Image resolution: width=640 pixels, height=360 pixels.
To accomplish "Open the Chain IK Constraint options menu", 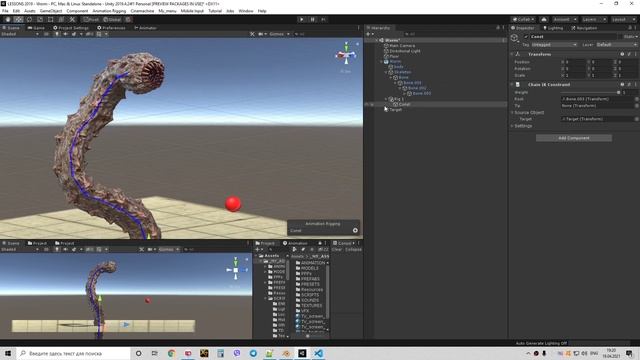I will click(636, 84).
